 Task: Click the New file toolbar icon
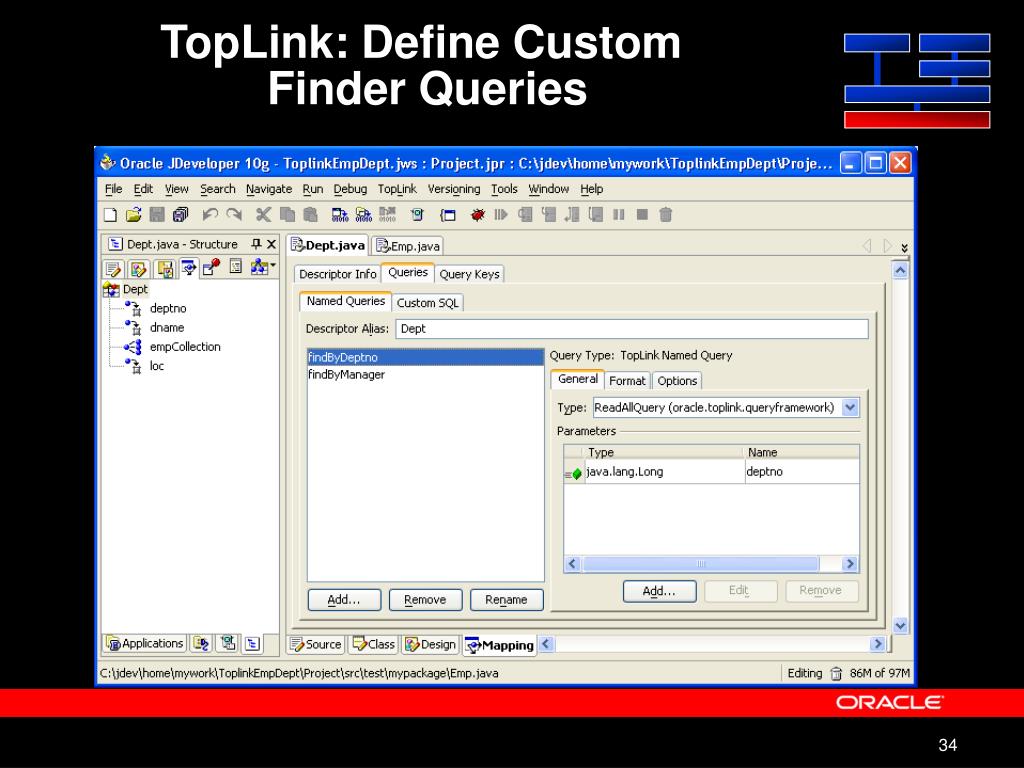point(111,215)
